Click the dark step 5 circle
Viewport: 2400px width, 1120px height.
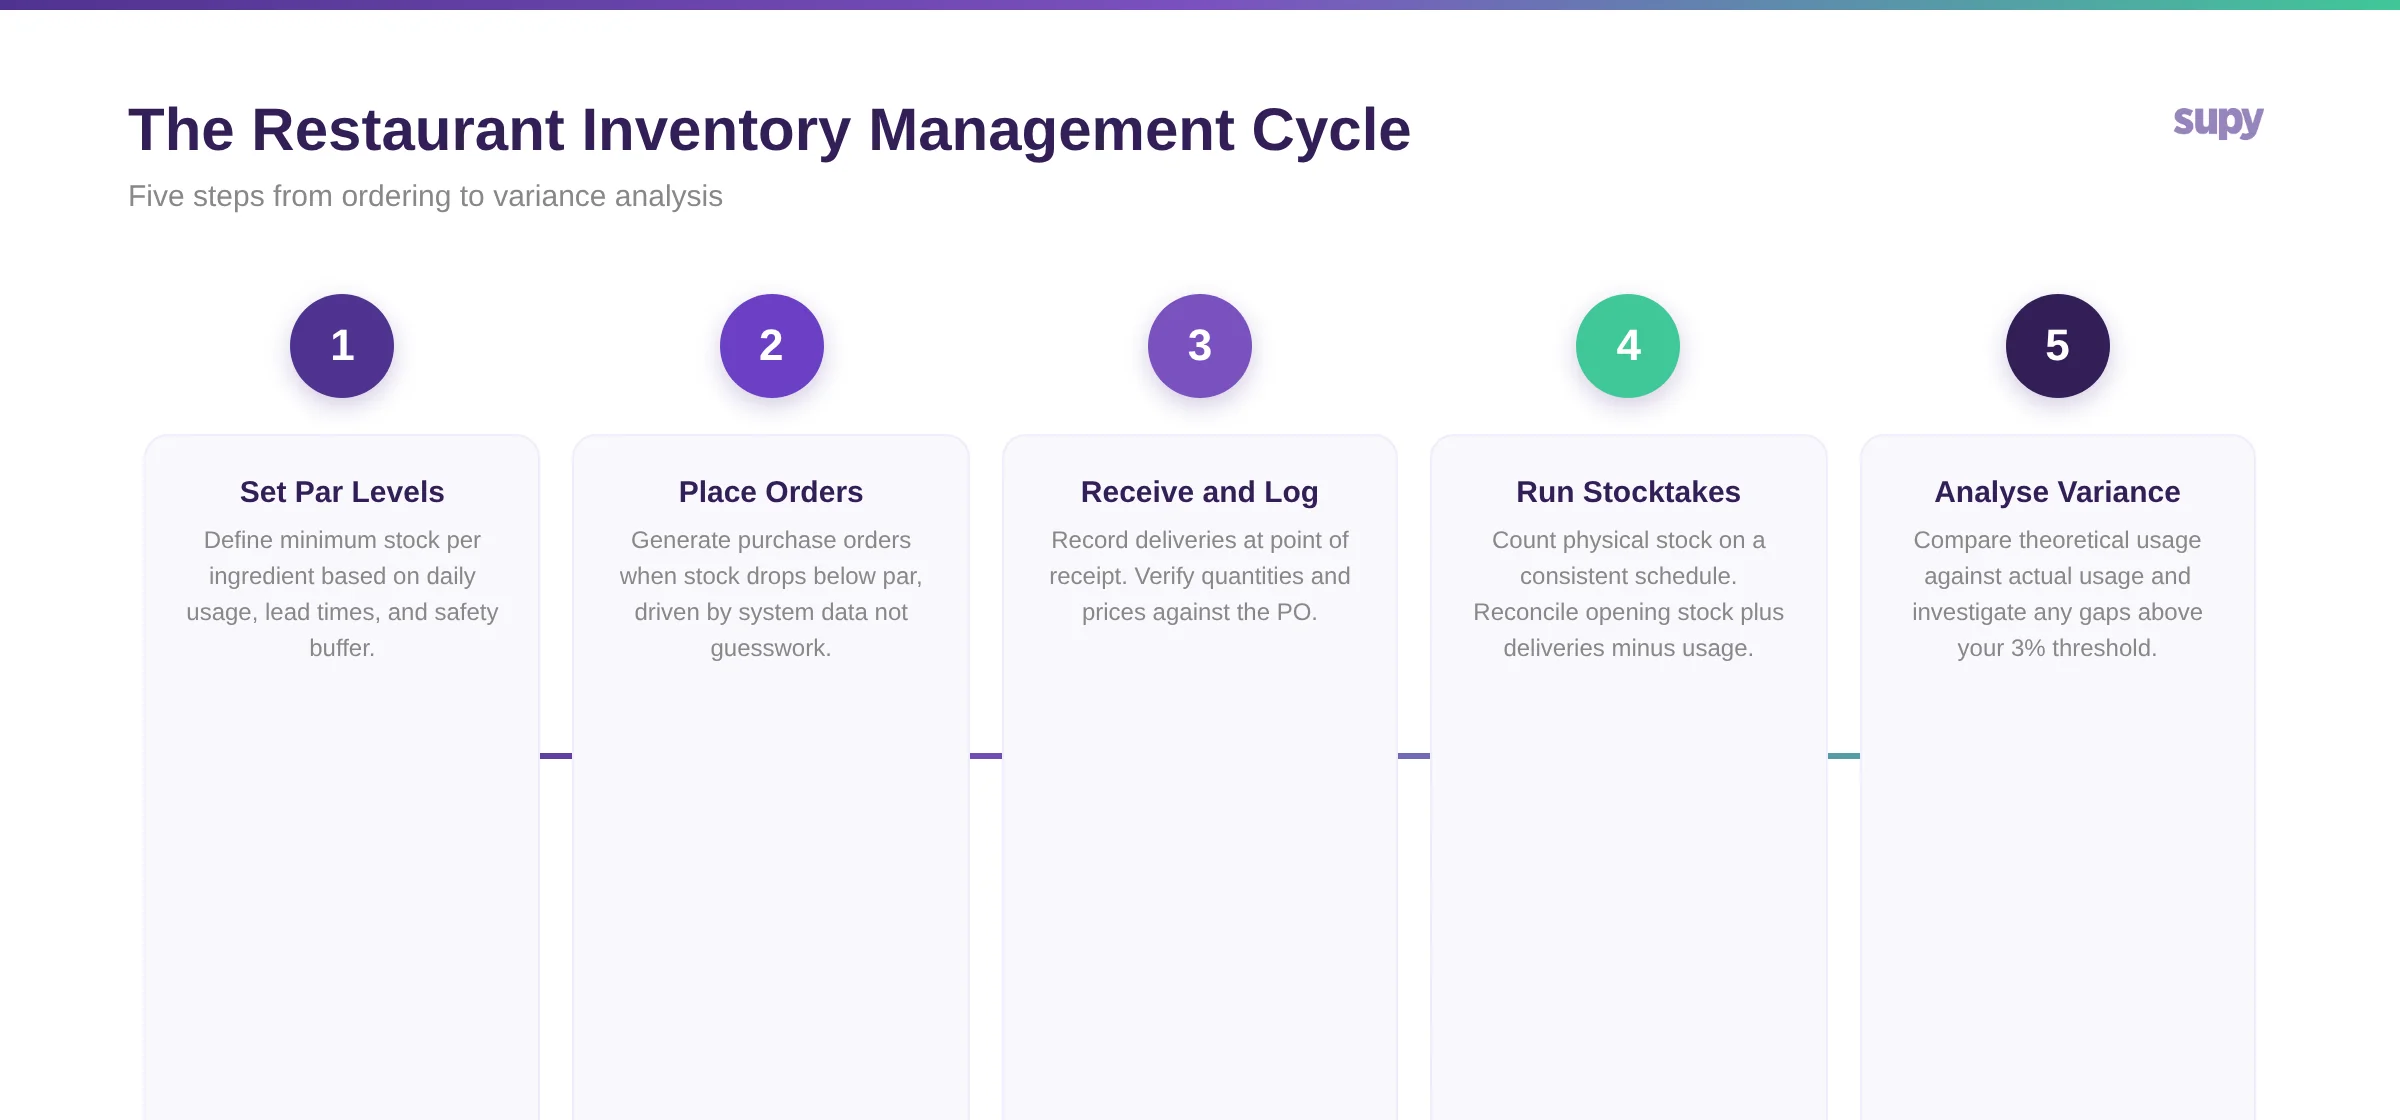point(2057,345)
